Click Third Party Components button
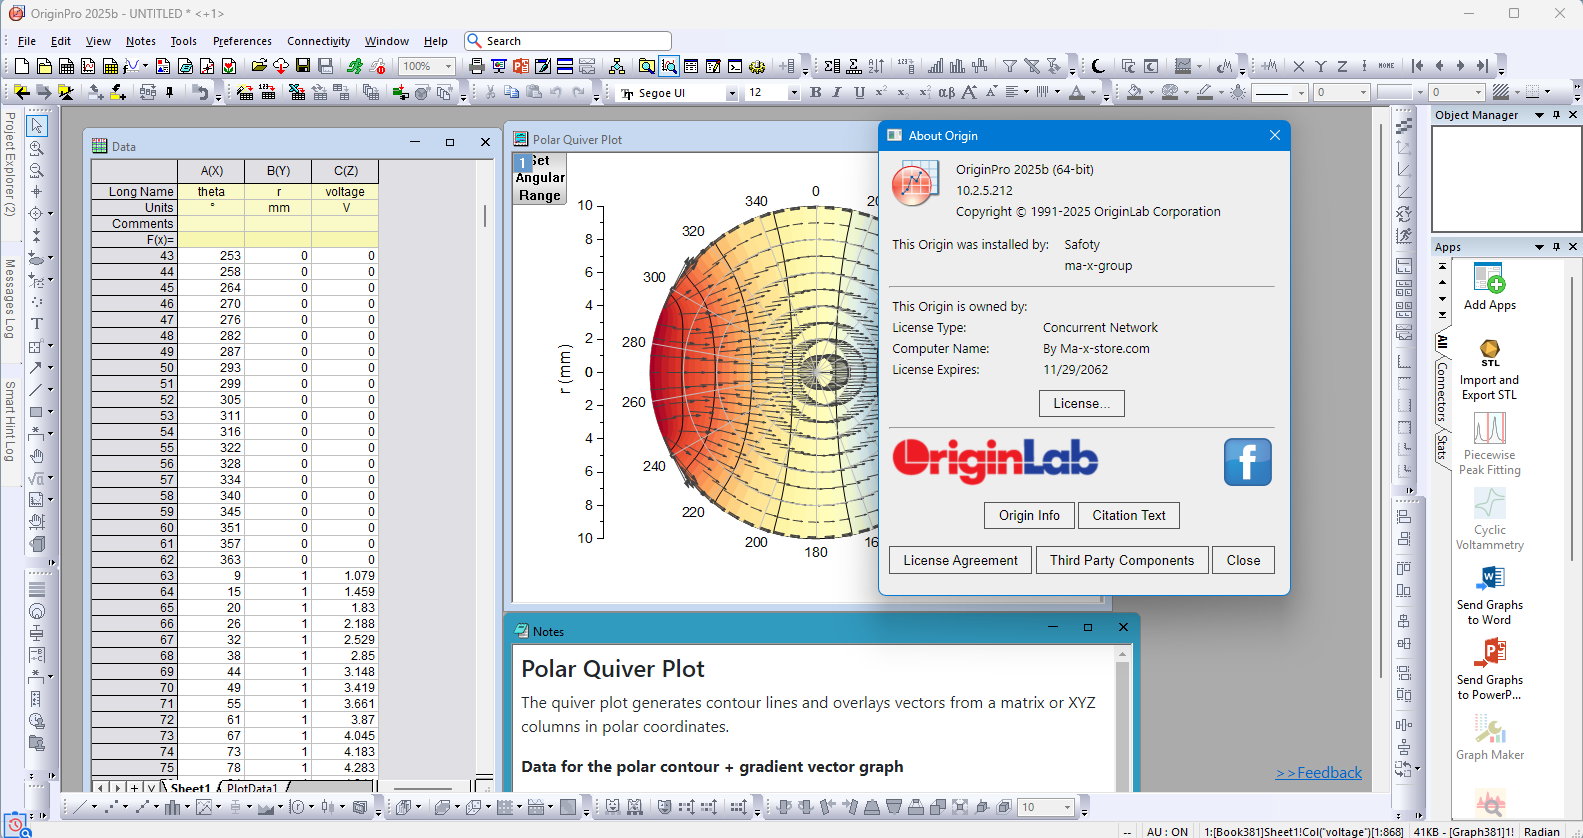This screenshot has width=1583, height=838. tap(1122, 560)
